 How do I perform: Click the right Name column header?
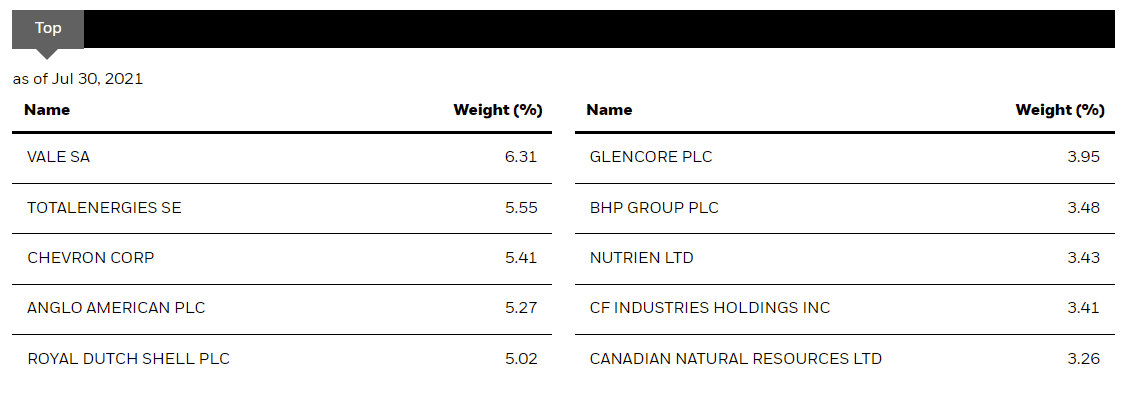tap(609, 110)
